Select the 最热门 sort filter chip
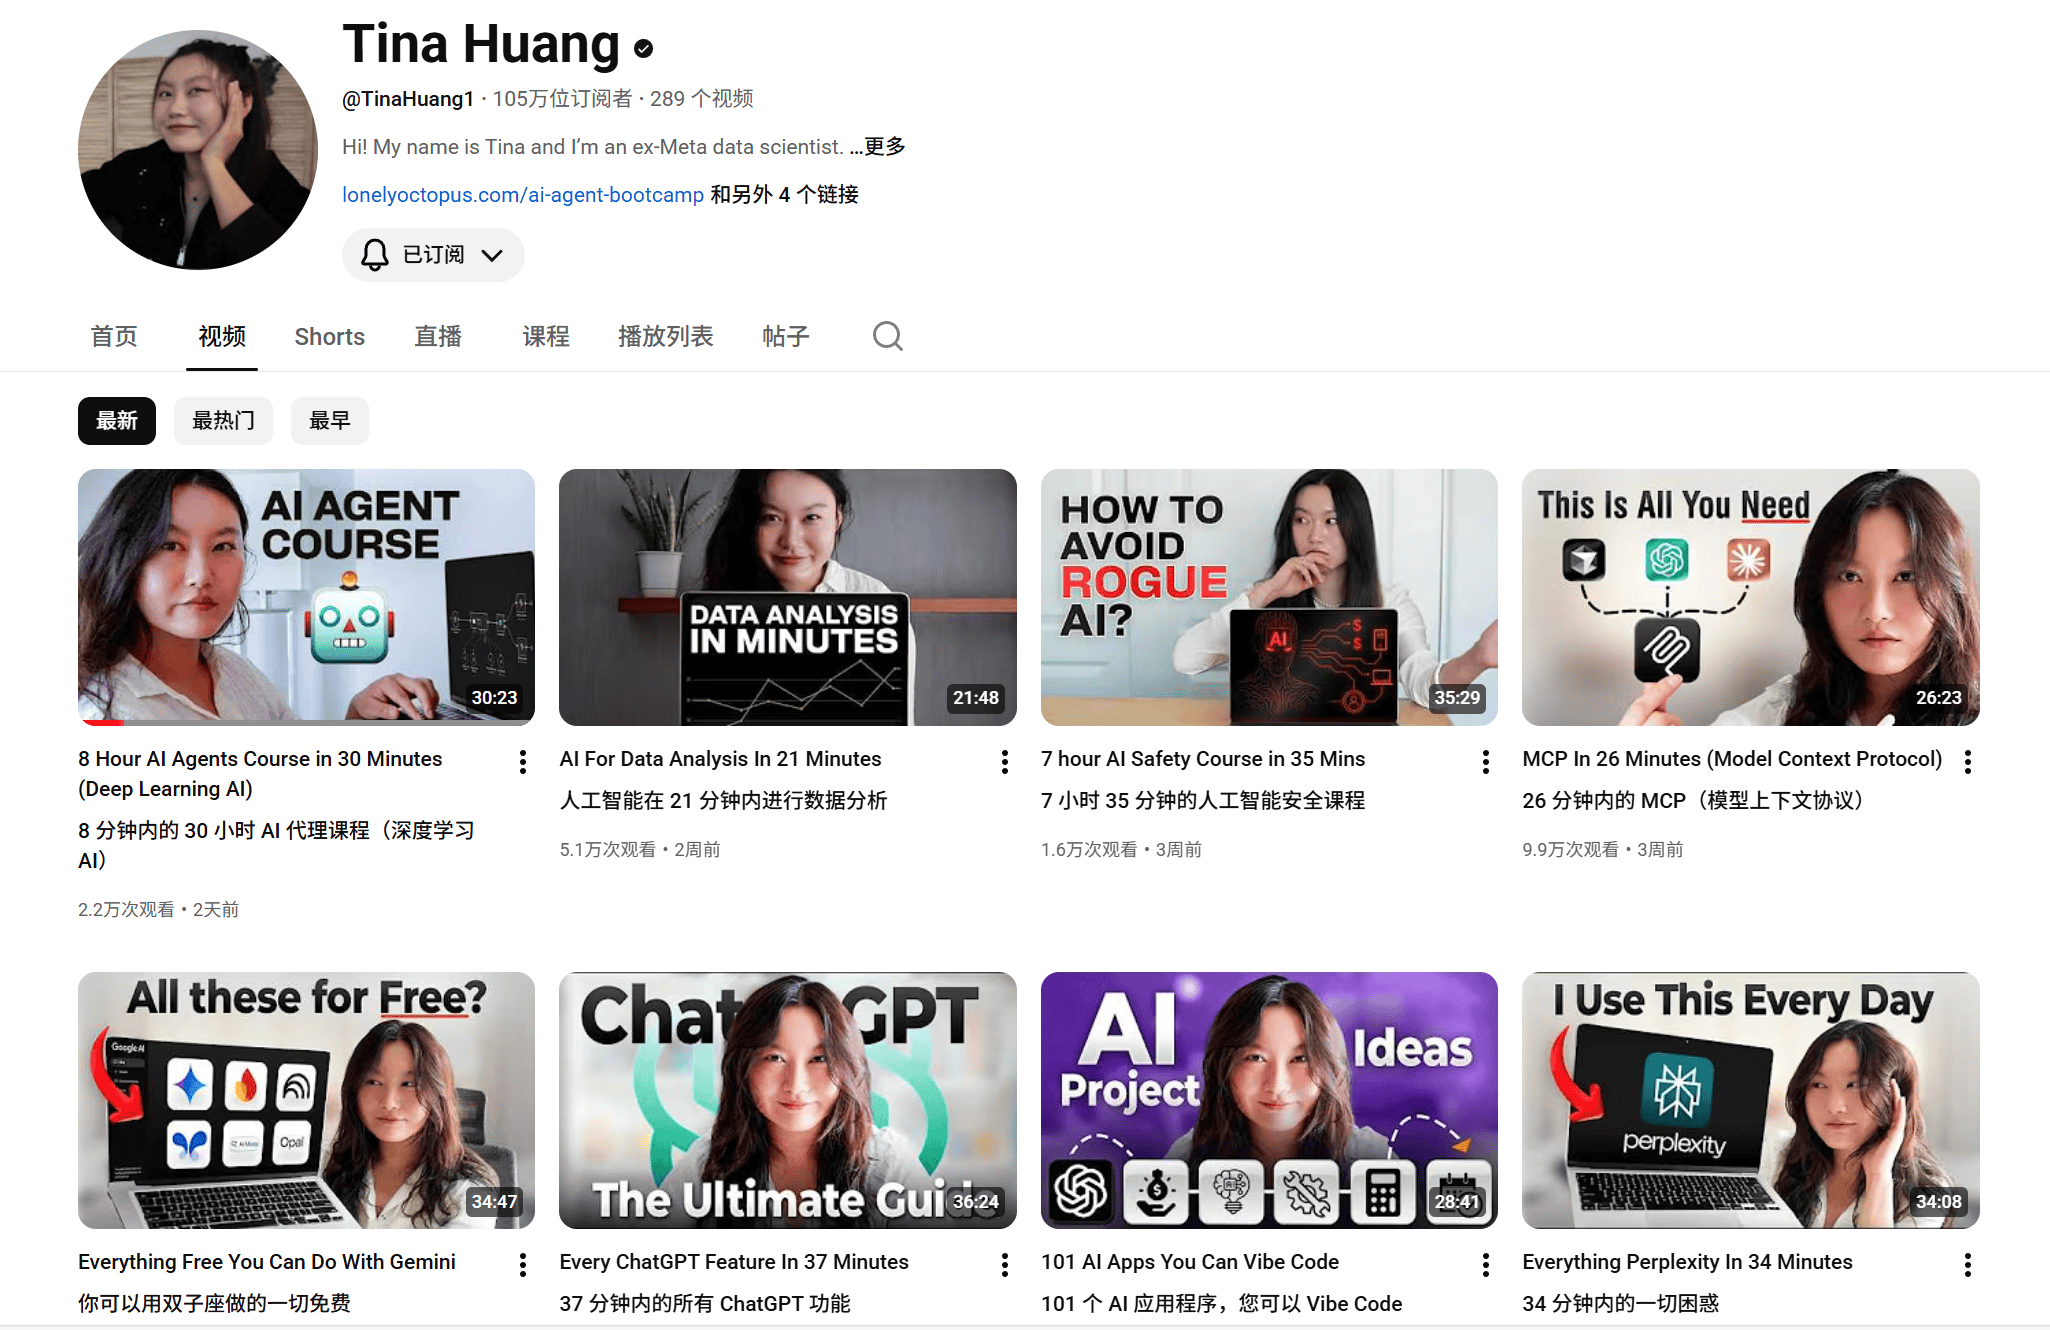The image size is (2050, 1330). [x=223, y=421]
